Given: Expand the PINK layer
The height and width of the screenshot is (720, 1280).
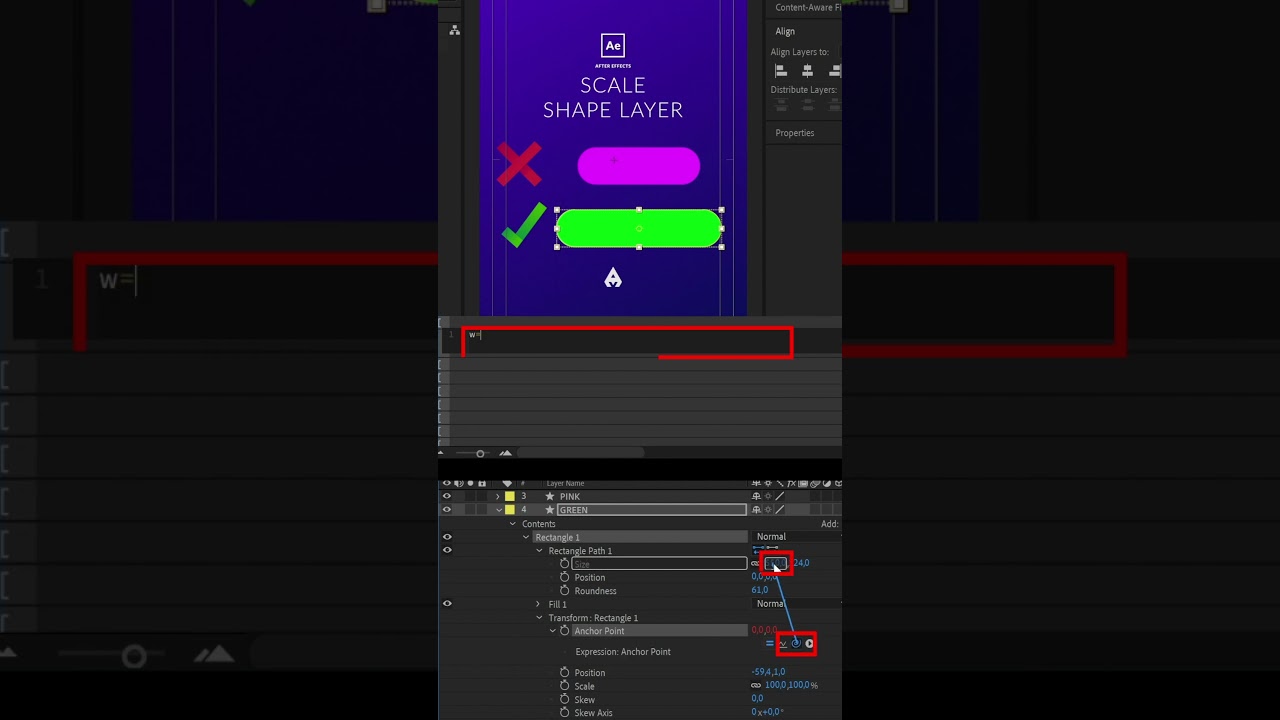Looking at the screenshot, I should coord(498,496).
